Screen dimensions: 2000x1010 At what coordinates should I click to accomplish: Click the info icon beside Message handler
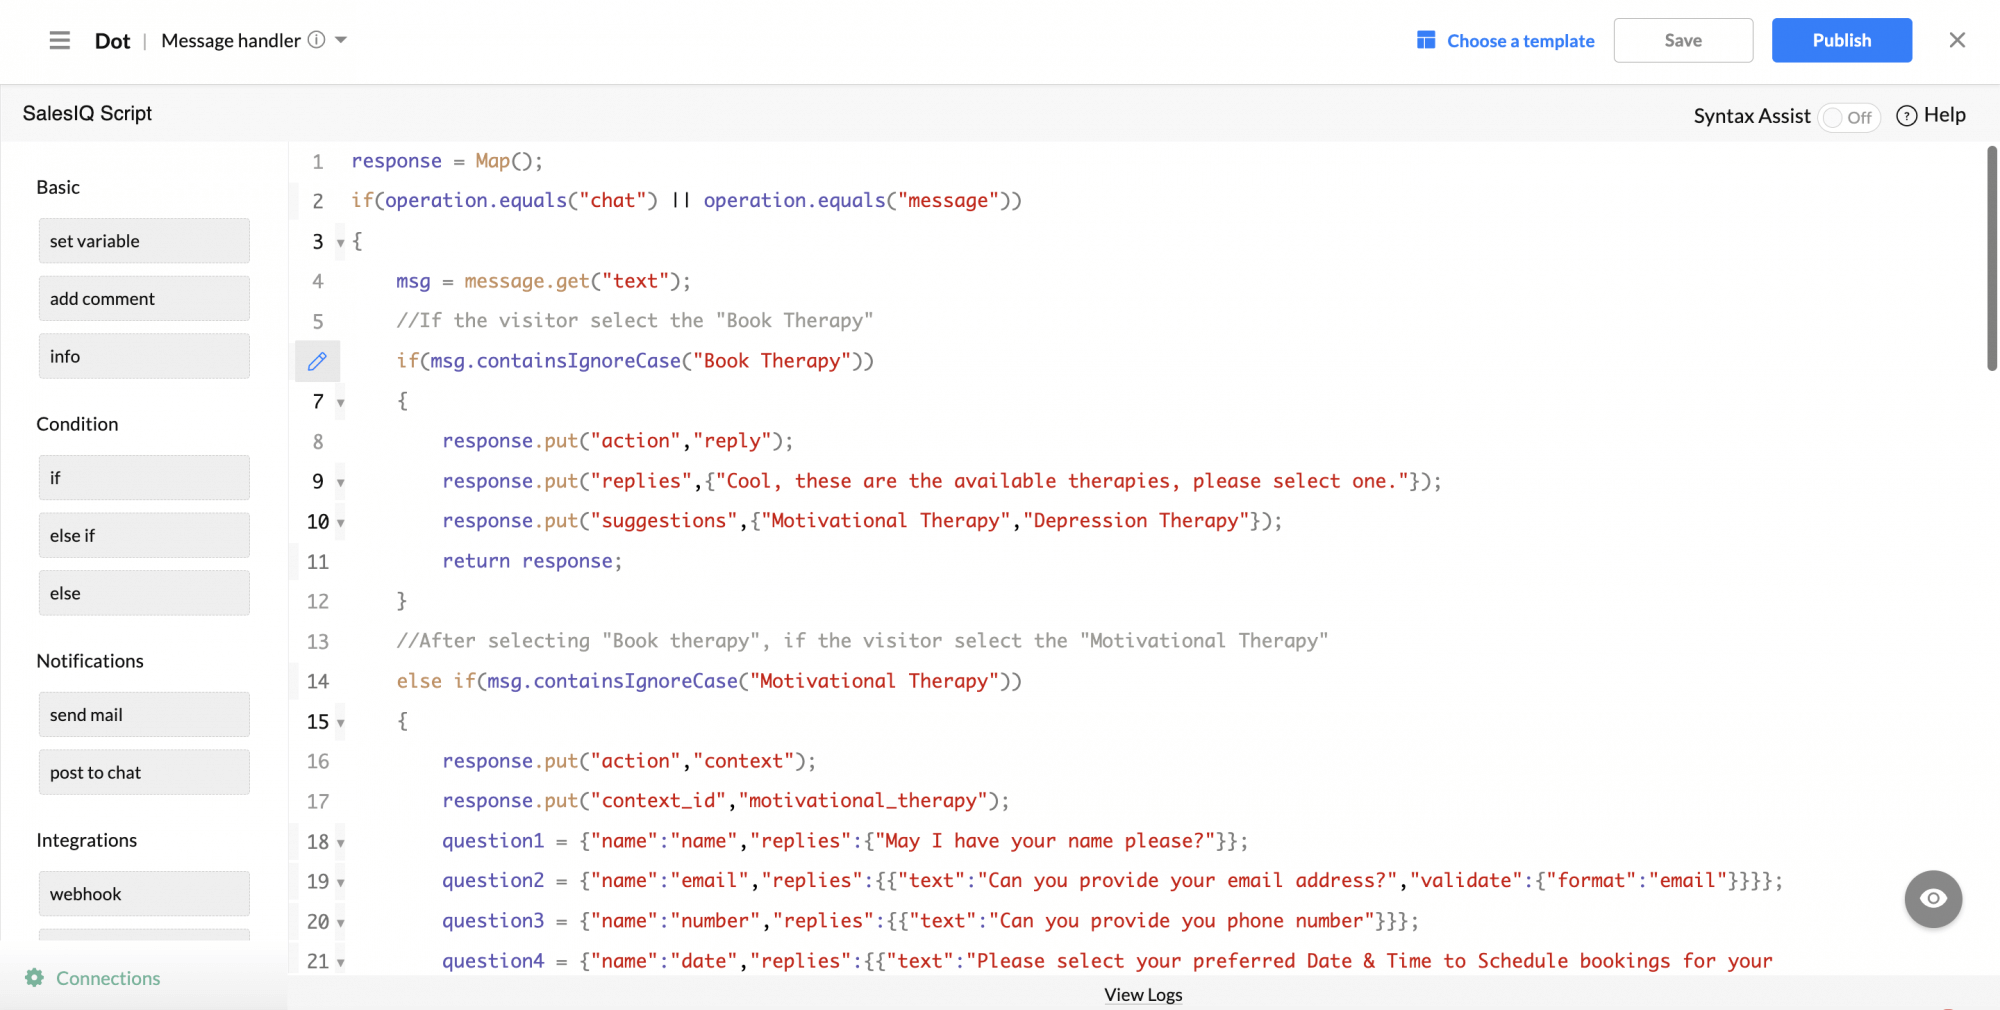317,40
